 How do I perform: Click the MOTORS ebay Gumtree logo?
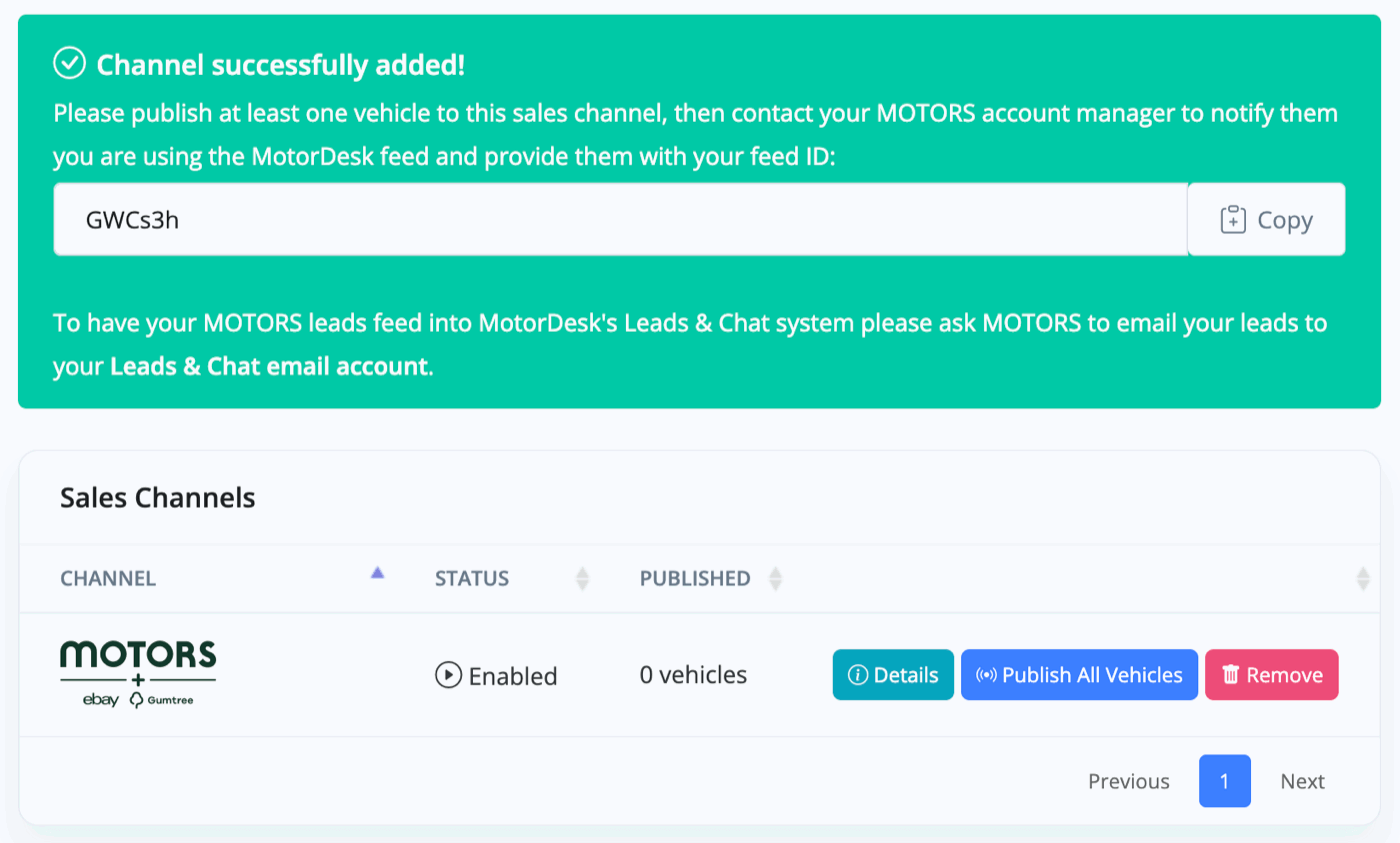(138, 675)
